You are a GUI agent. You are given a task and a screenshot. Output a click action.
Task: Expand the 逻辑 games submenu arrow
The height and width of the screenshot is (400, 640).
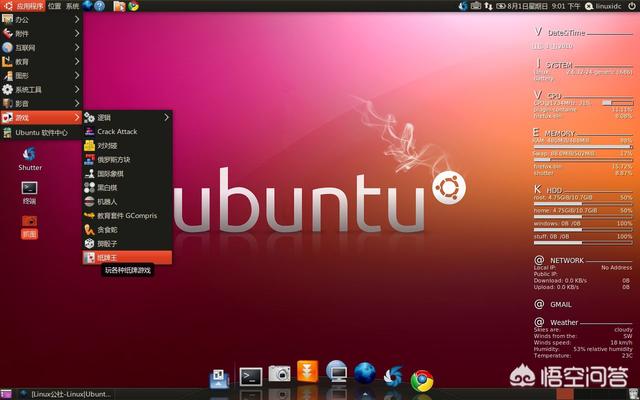coord(167,118)
